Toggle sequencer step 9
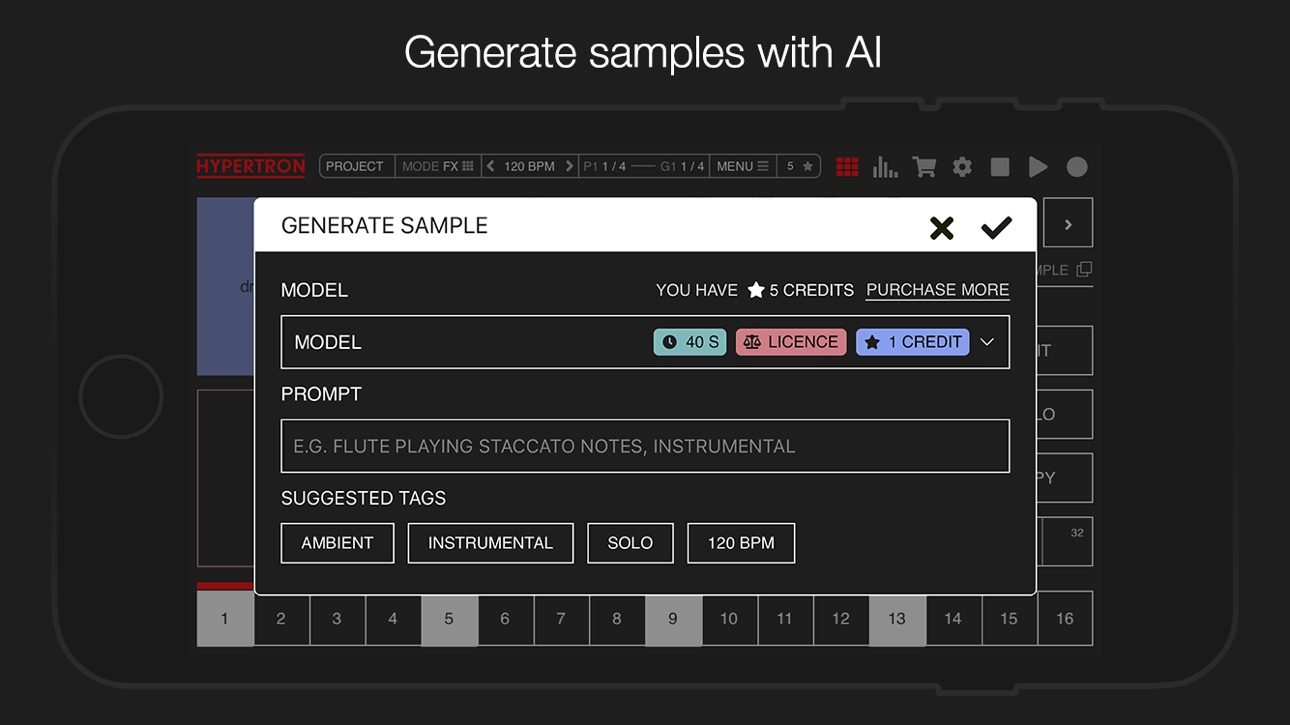 pos(673,619)
